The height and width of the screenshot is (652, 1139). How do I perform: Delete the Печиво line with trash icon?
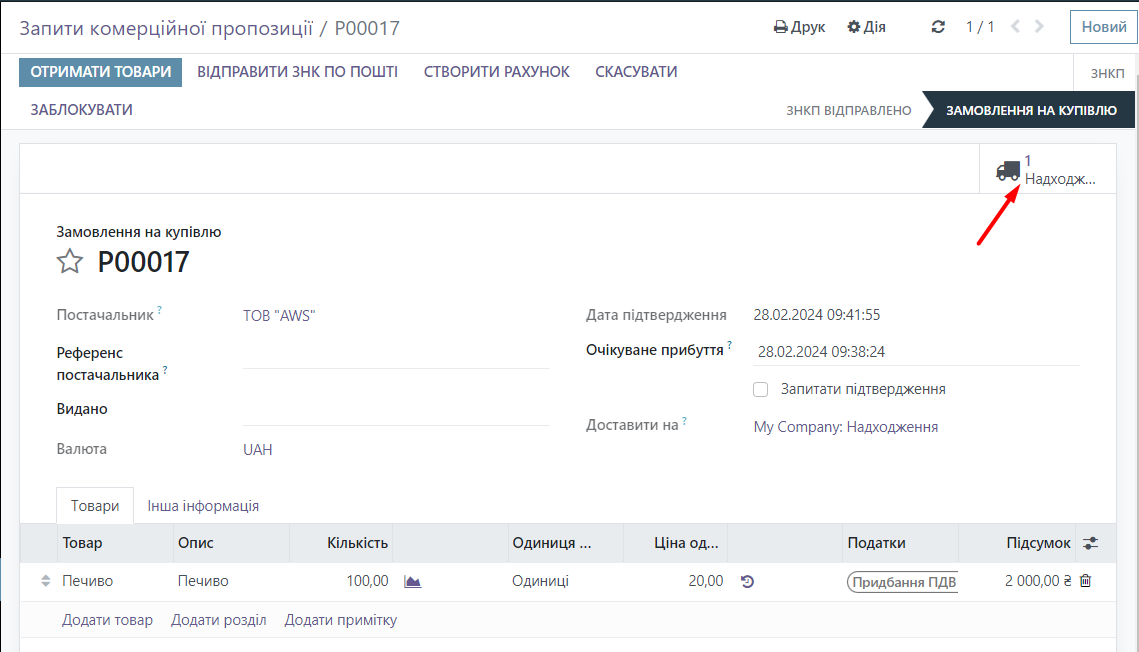point(1086,581)
